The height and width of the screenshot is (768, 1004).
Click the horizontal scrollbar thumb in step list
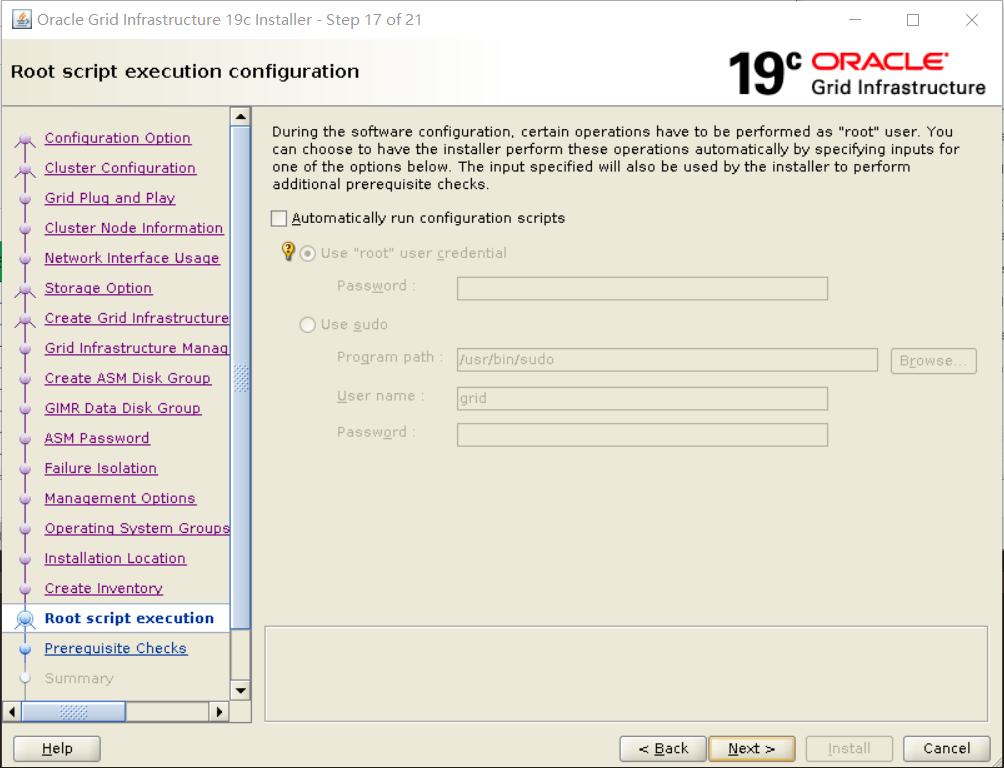tap(74, 712)
